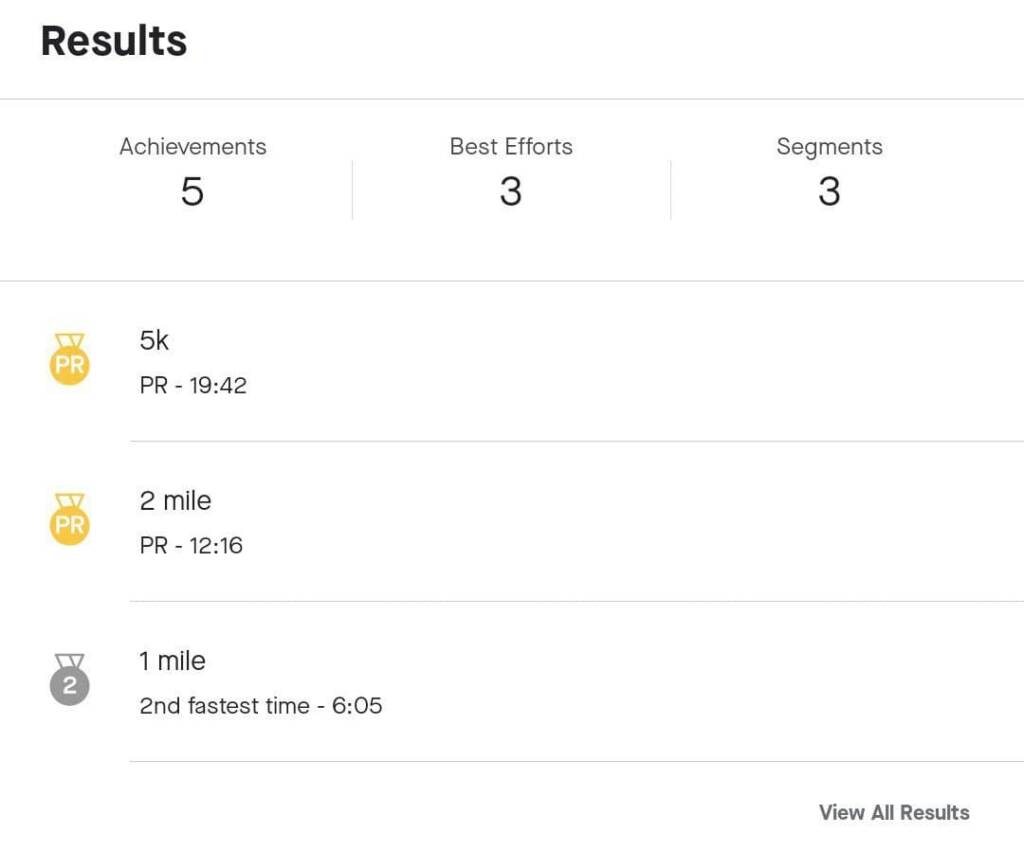1024x852 pixels.
Task: Click the Achievements count of 5
Action: tap(192, 191)
